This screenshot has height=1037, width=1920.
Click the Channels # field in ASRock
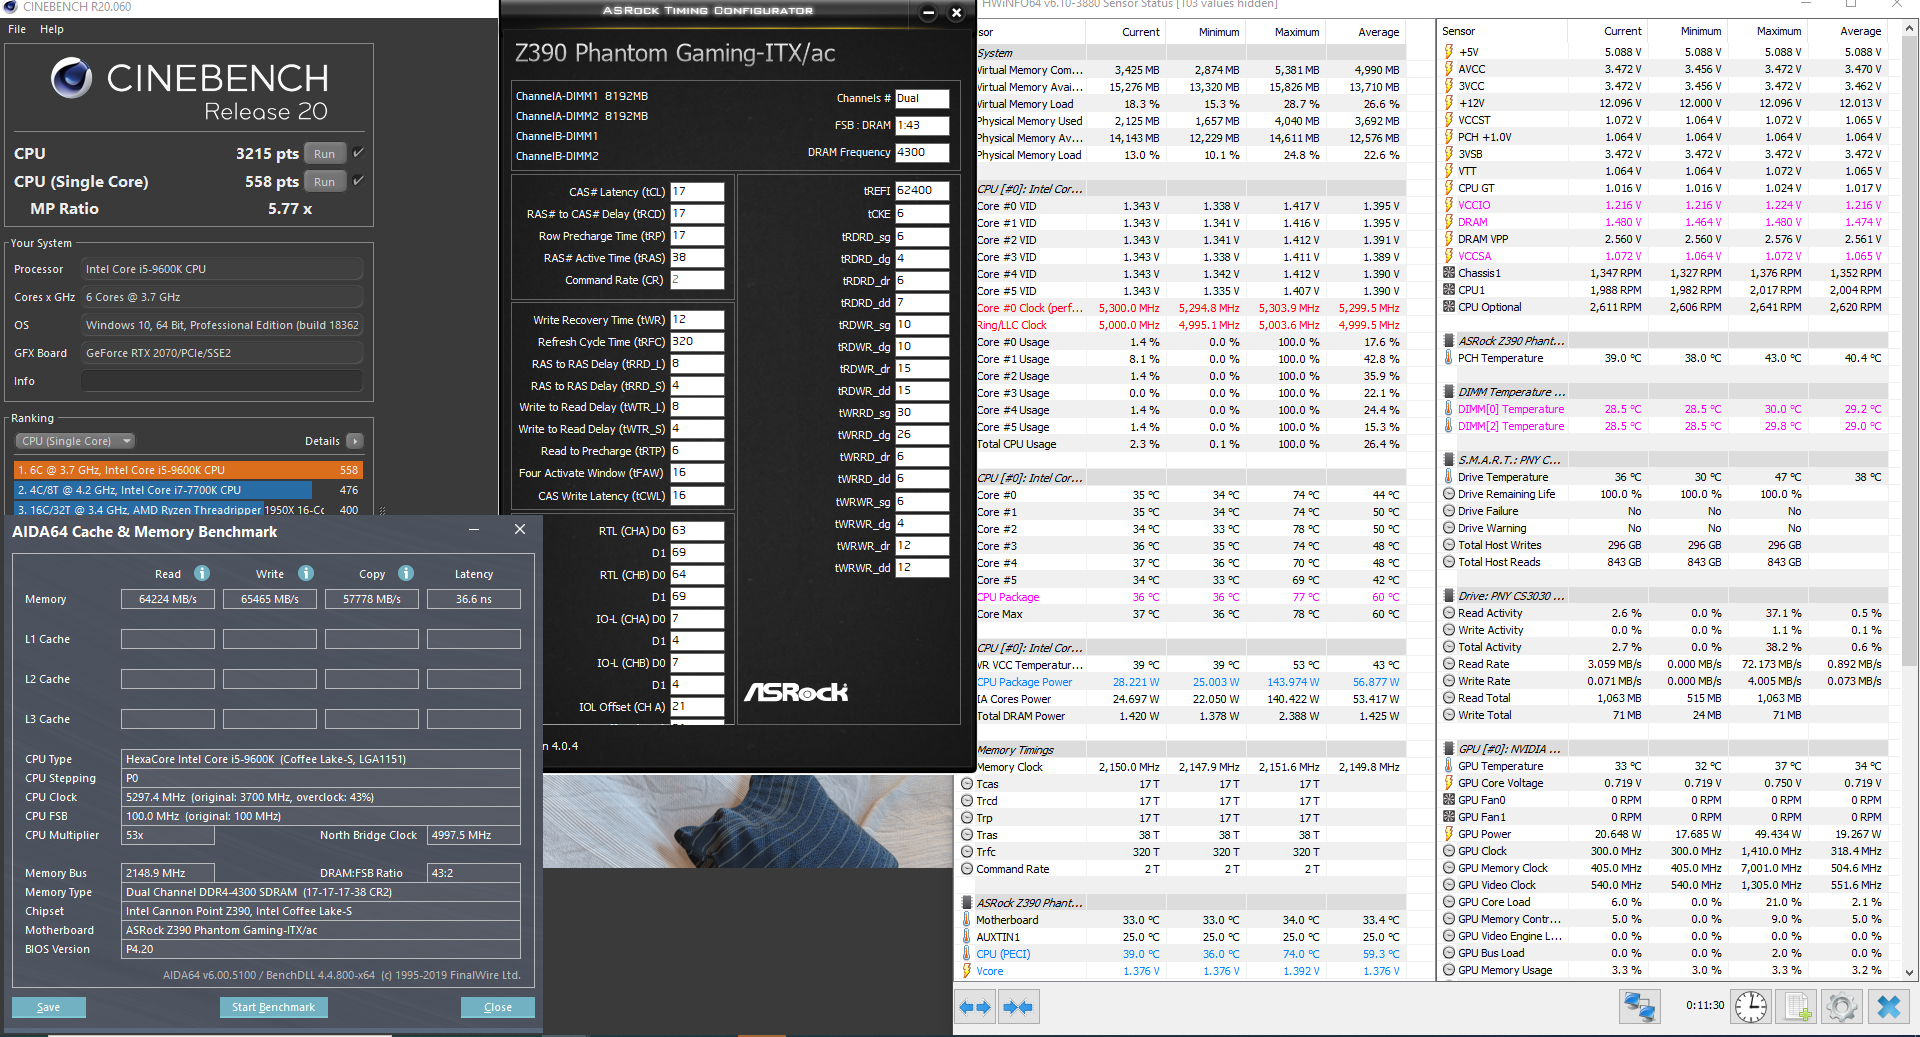pos(921,98)
